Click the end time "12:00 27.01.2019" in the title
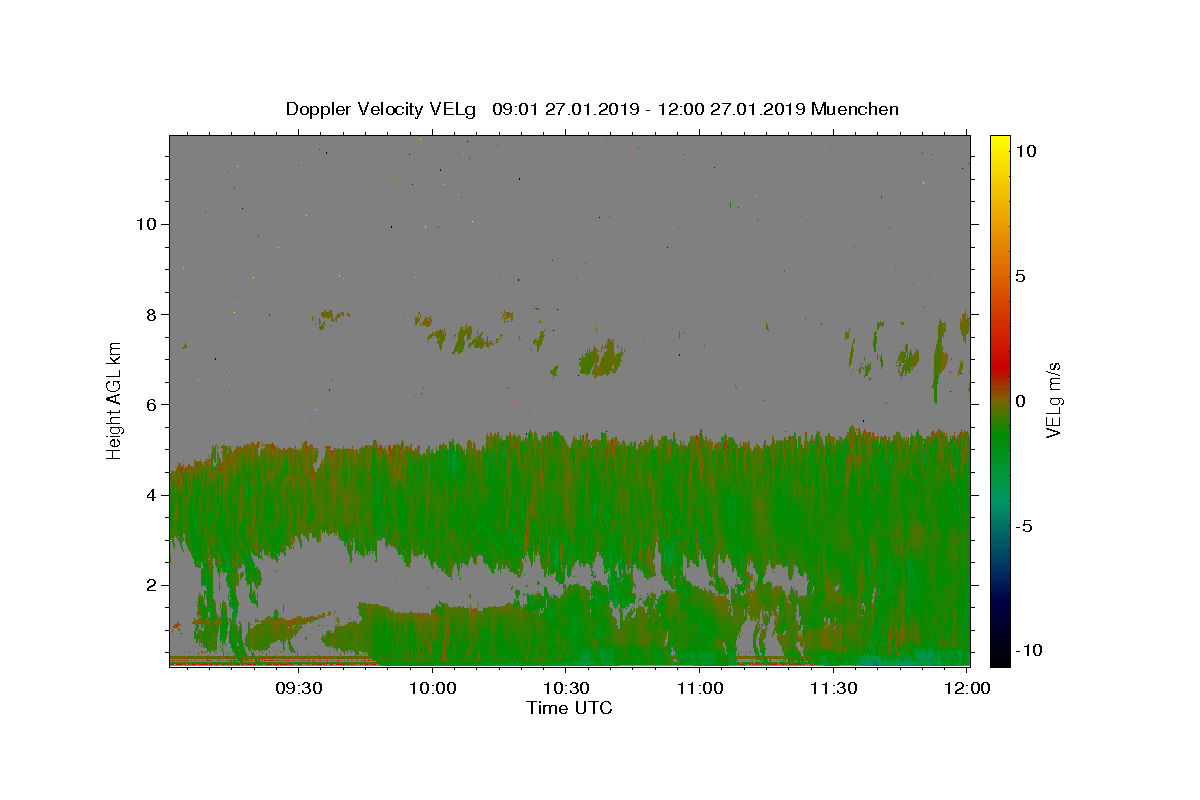This screenshot has width=1200, height=800. (x=730, y=109)
